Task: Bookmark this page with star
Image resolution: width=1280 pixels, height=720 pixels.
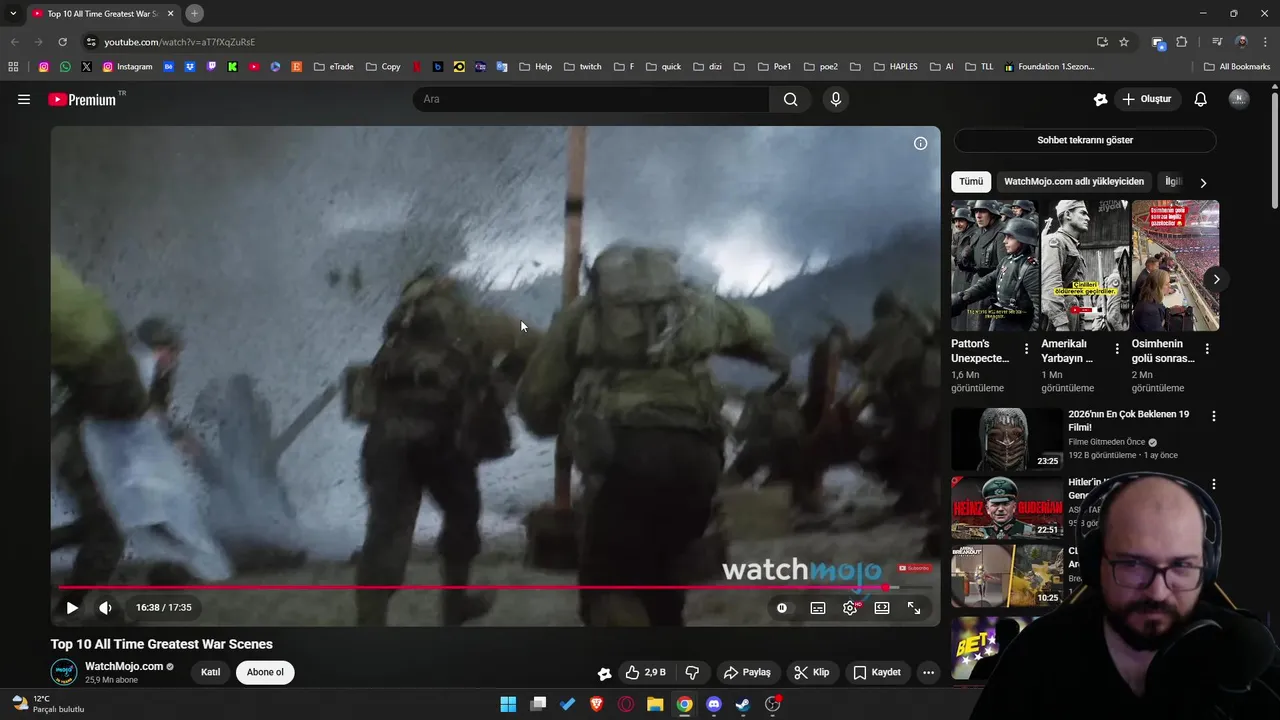Action: (x=1124, y=42)
